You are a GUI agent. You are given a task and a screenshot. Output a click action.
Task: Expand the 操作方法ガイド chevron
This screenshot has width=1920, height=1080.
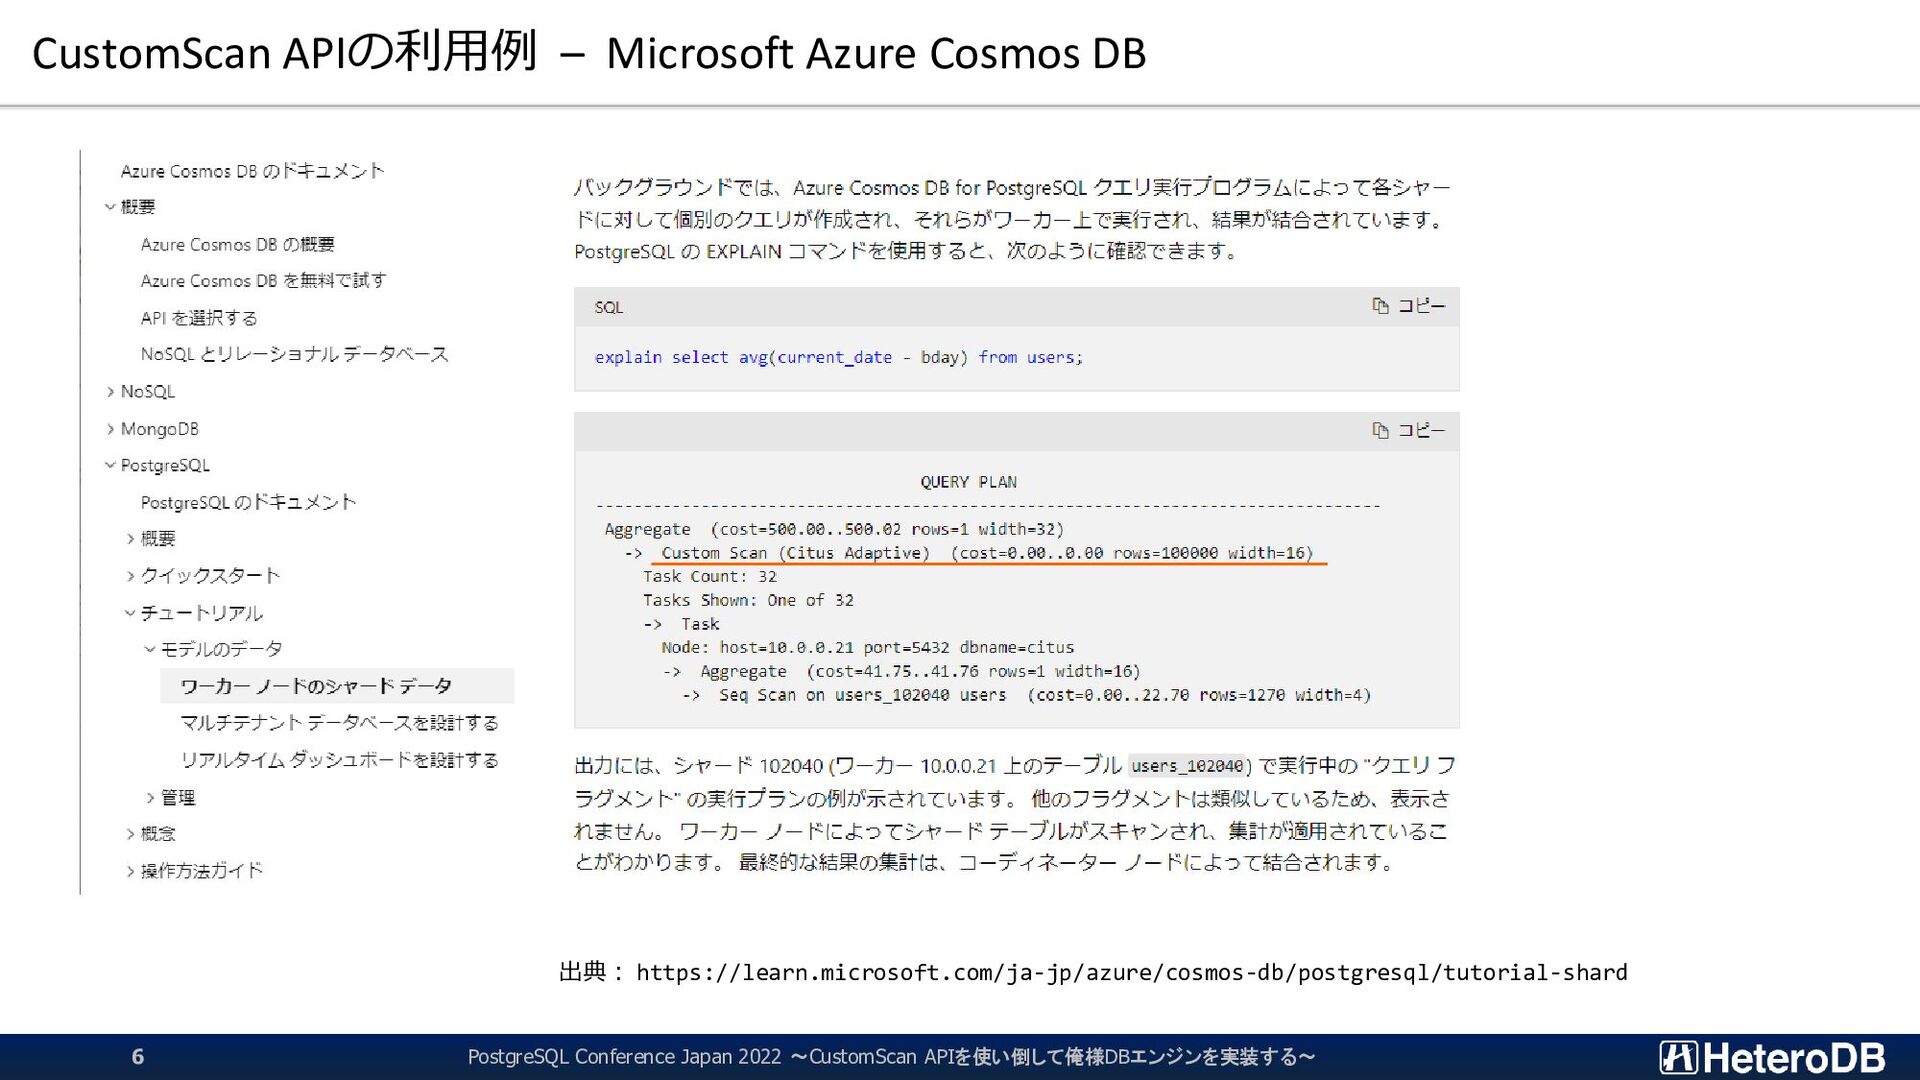point(130,871)
